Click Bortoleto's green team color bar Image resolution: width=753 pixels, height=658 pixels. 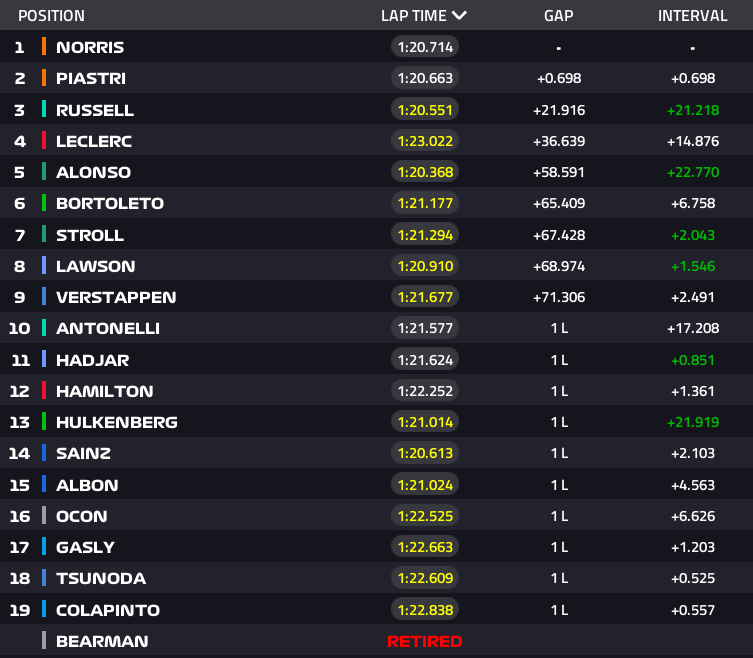click(44, 203)
